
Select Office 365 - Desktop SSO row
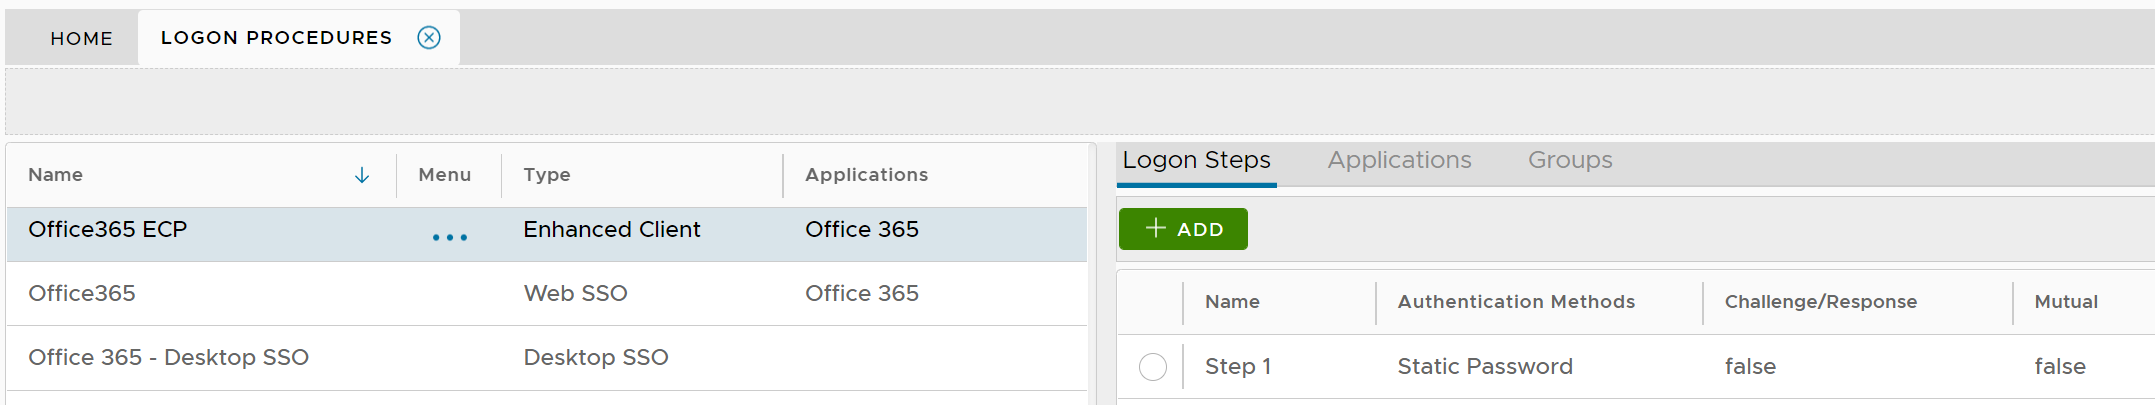(x=168, y=357)
